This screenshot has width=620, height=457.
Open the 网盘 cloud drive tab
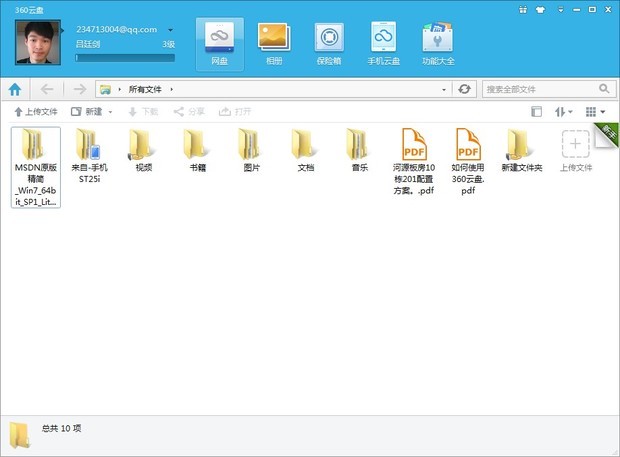point(219,44)
